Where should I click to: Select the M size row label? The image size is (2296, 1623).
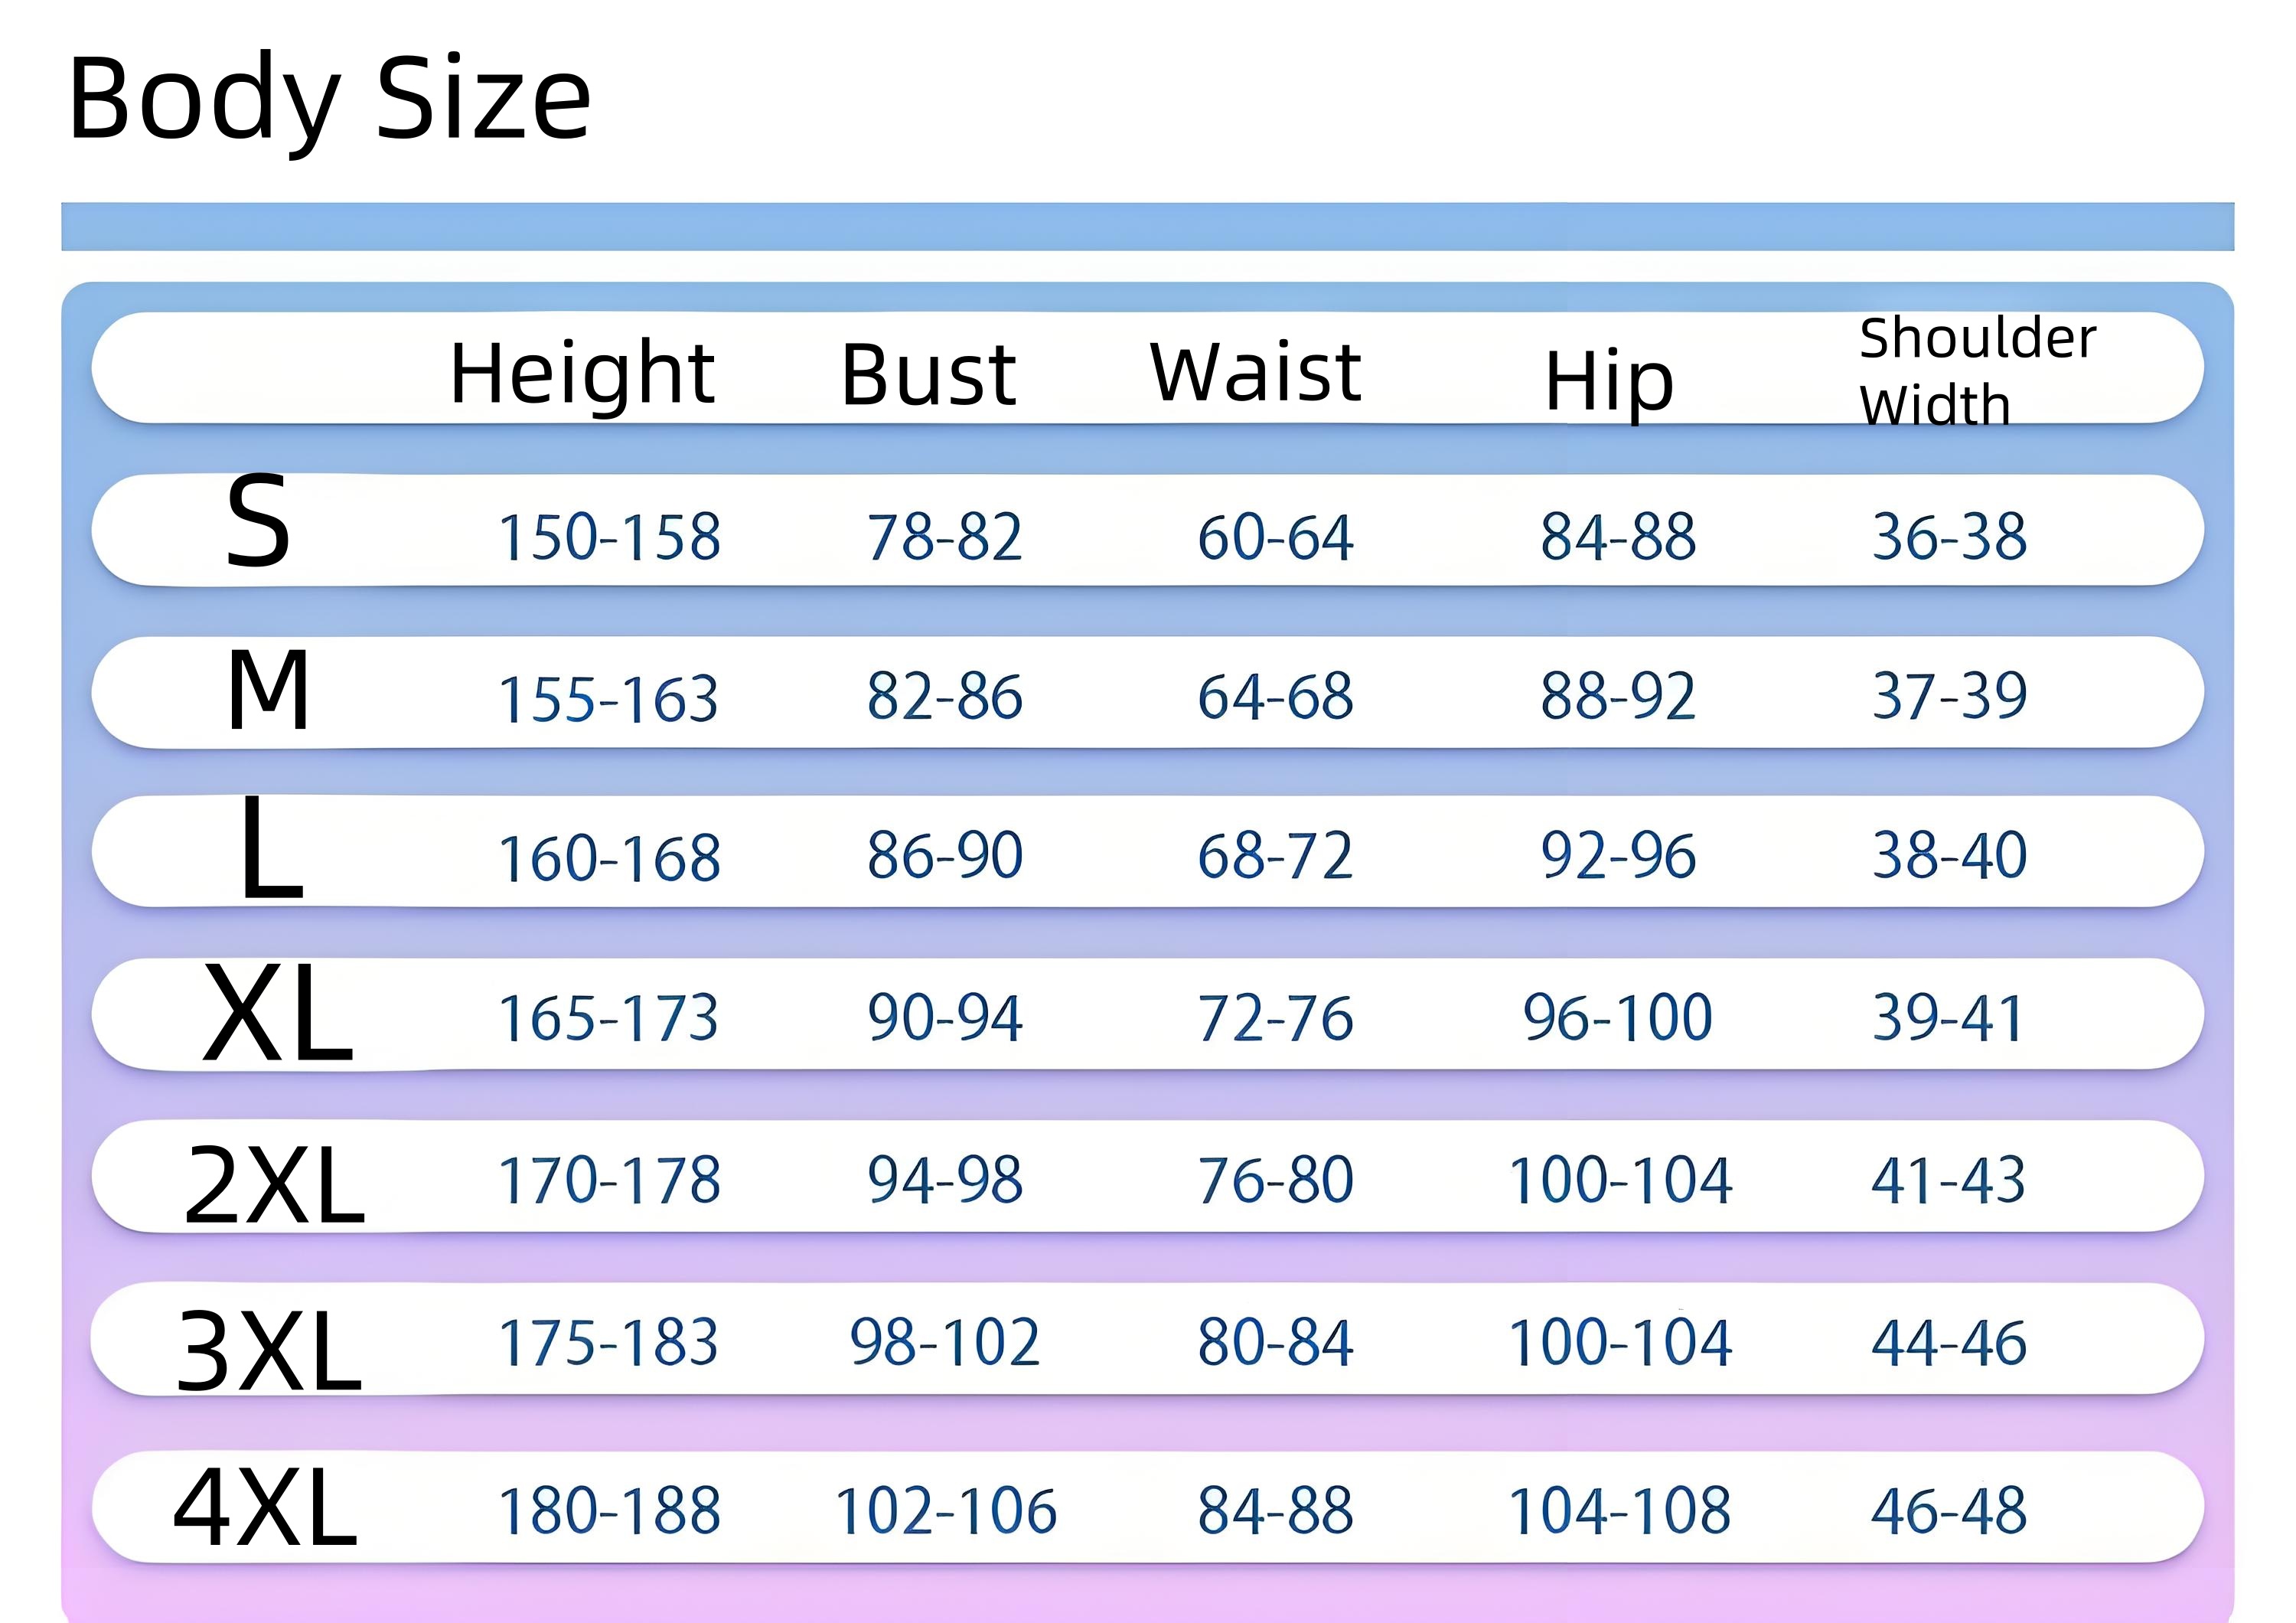pyautogui.click(x=268, y=689)
